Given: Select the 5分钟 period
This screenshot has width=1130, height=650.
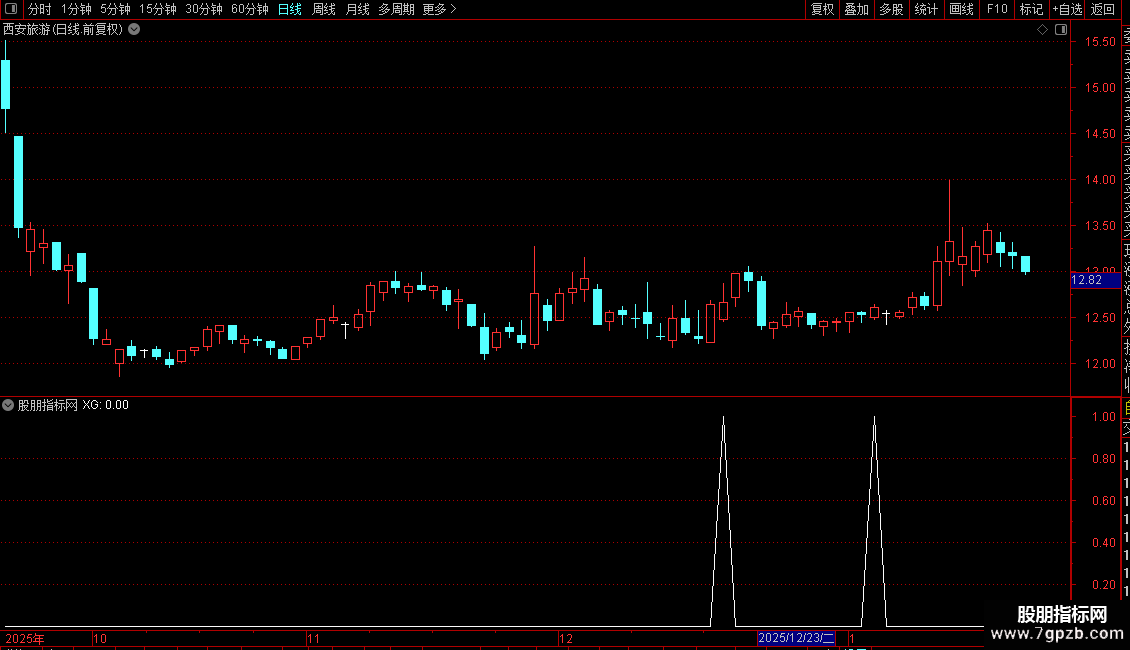Looking at the screenshot, I should 115,9.
